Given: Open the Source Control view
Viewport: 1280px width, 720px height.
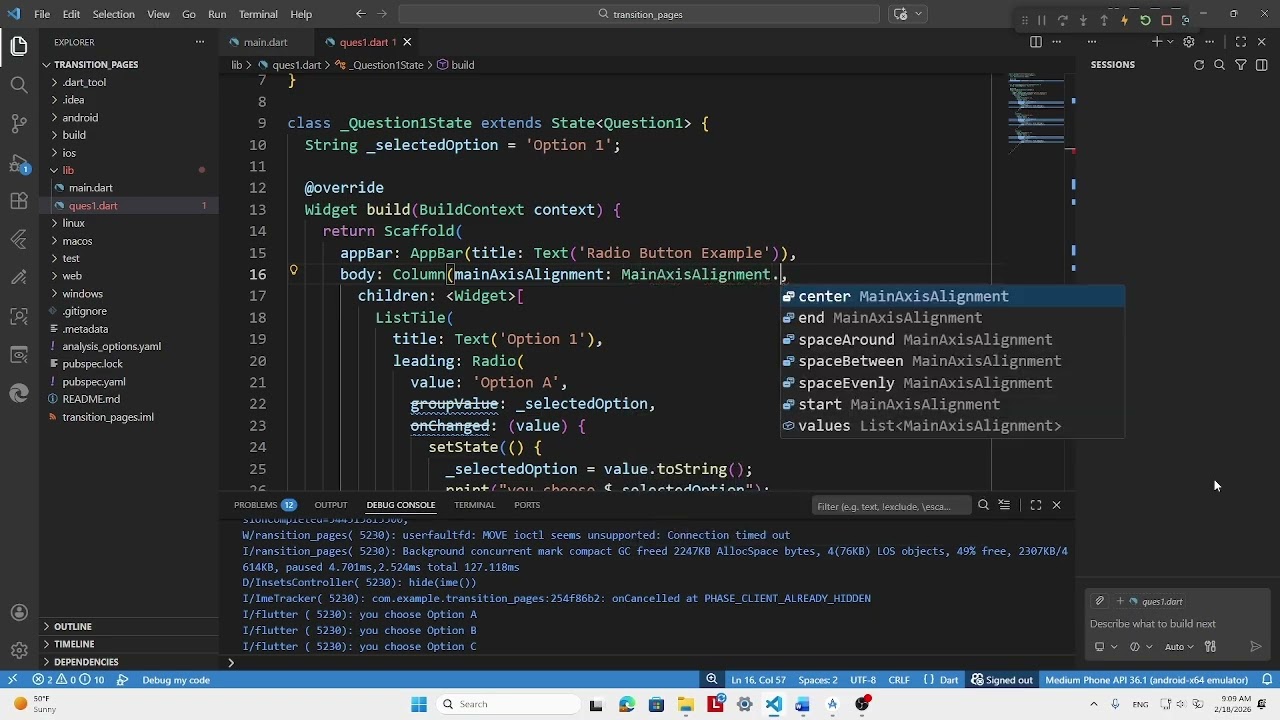Looking at the screenshot, I should 19,124.
